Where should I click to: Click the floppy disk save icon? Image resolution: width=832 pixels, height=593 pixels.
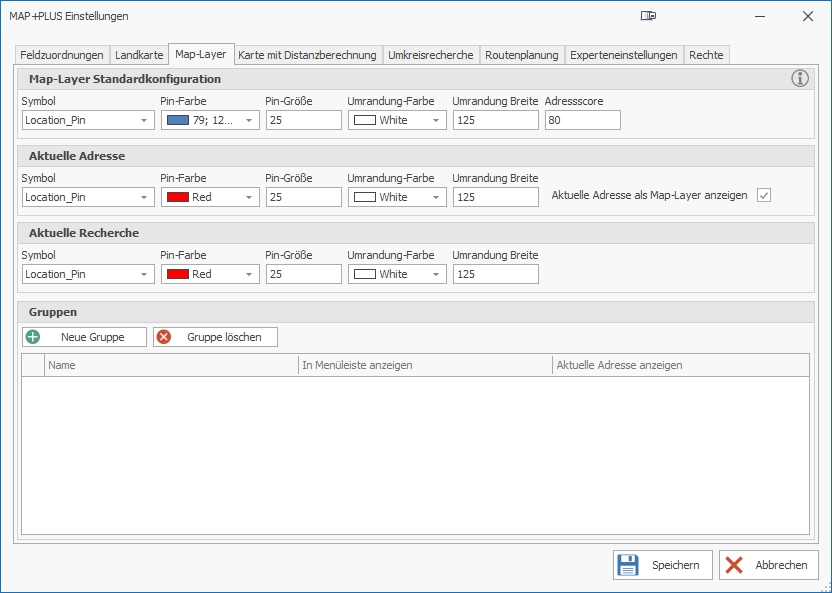(x=628, y=565)
